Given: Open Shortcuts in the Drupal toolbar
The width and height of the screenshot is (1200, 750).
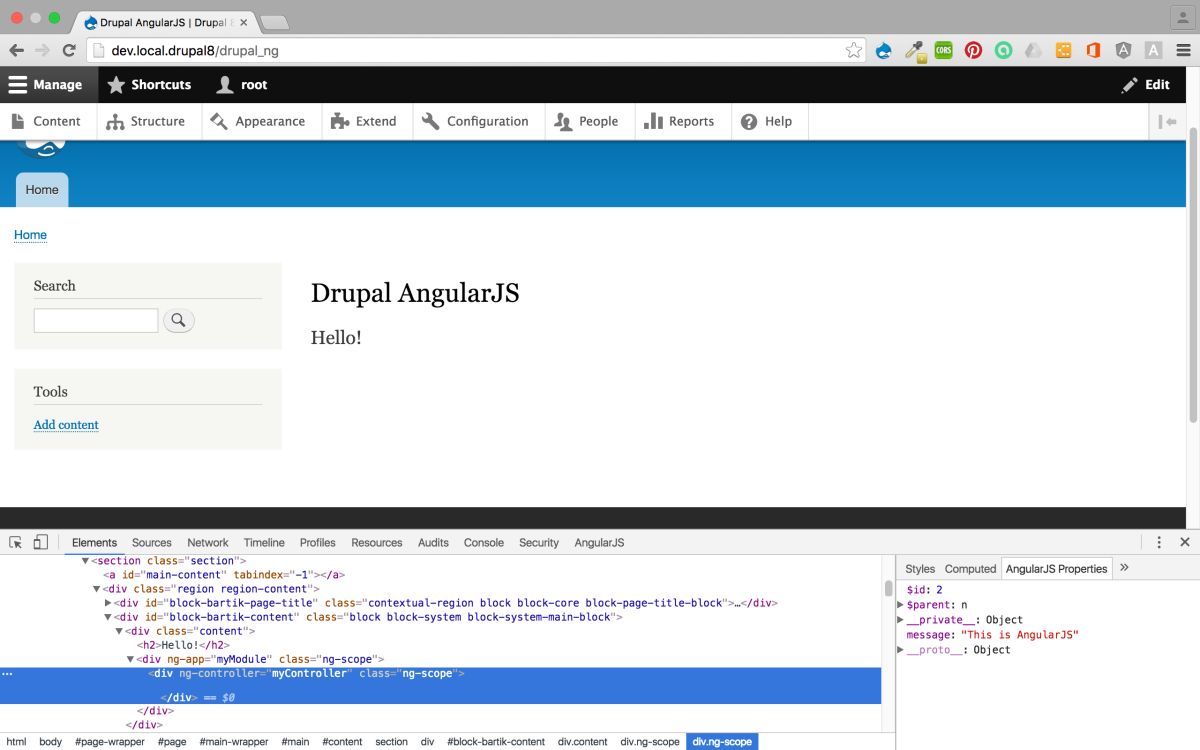Looking at the screenshot, I should (149, 85).
